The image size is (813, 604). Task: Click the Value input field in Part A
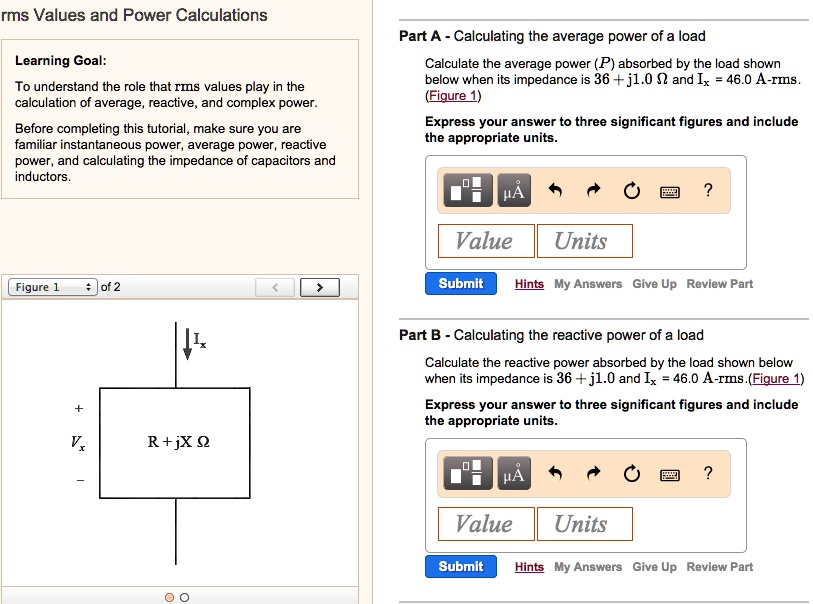point(485,240)
